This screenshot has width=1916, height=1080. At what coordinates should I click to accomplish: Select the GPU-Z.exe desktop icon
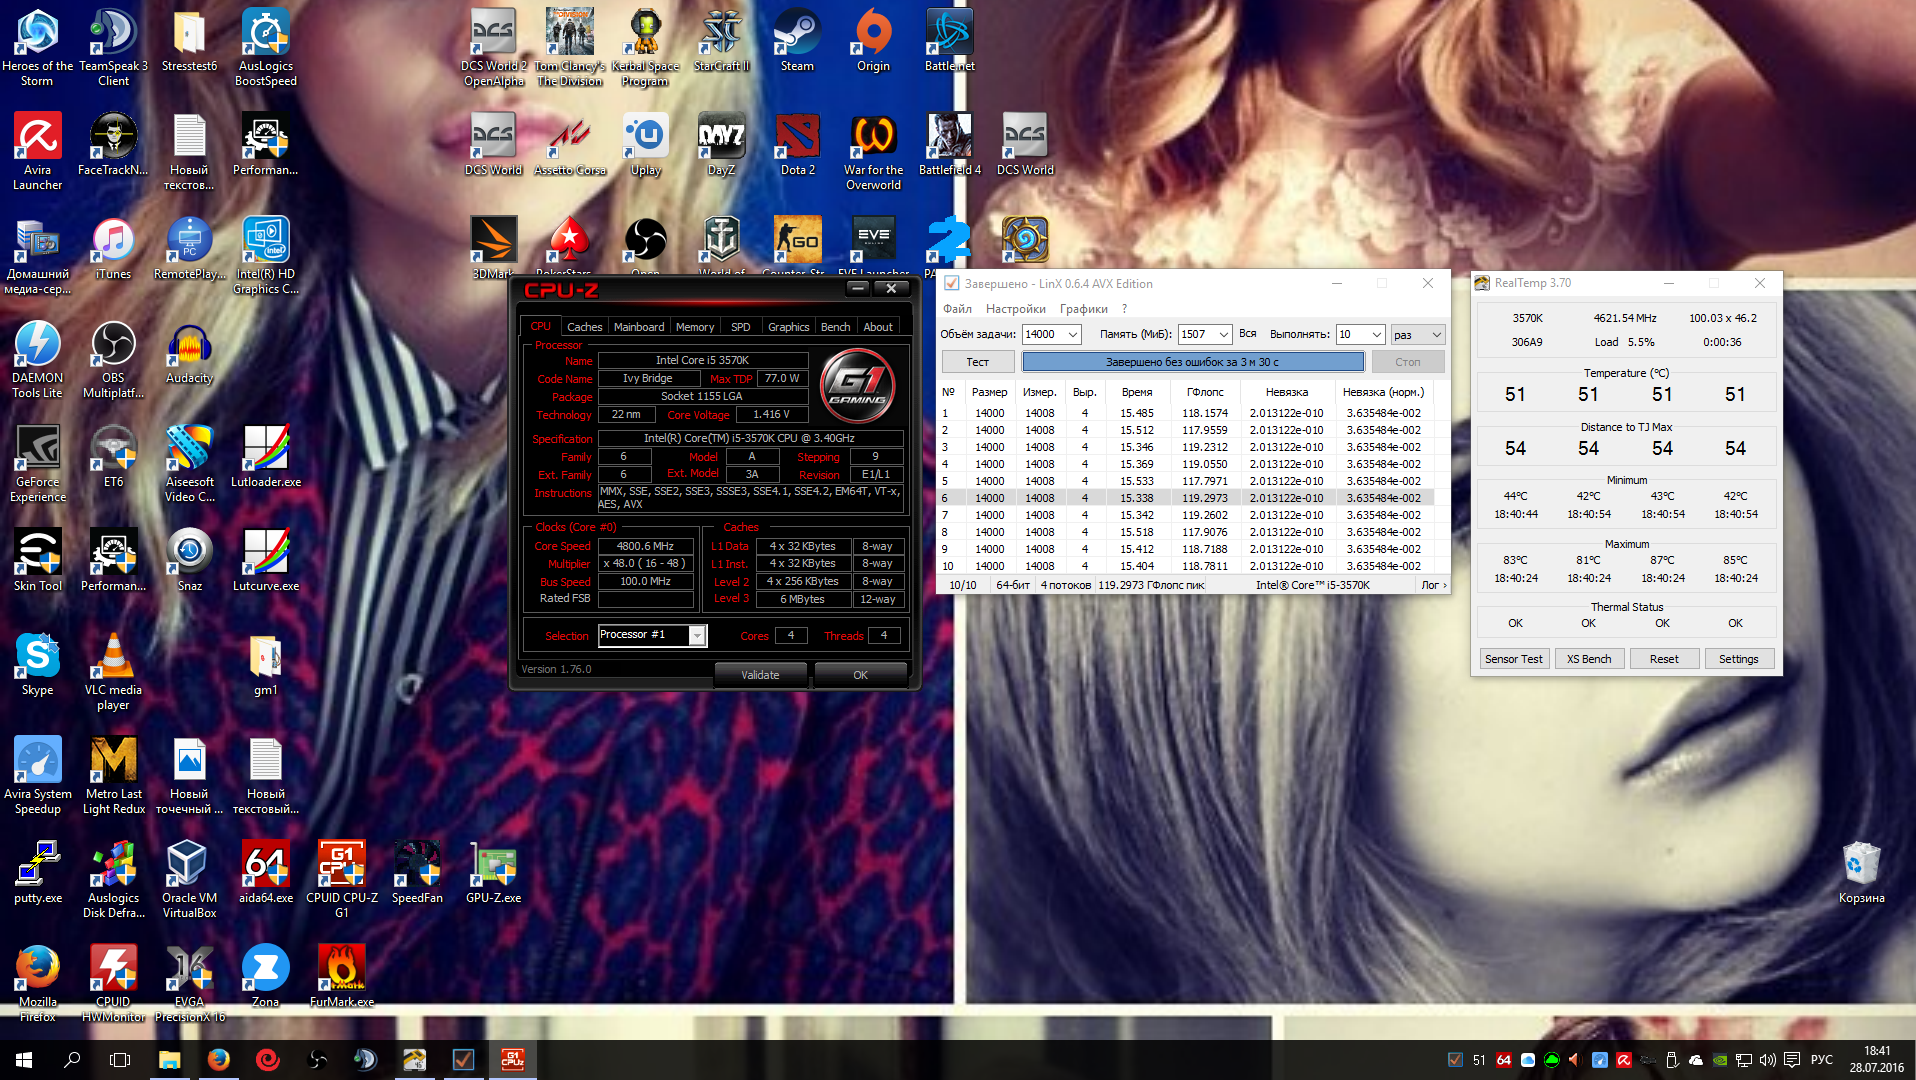click(x=493, y=872)
